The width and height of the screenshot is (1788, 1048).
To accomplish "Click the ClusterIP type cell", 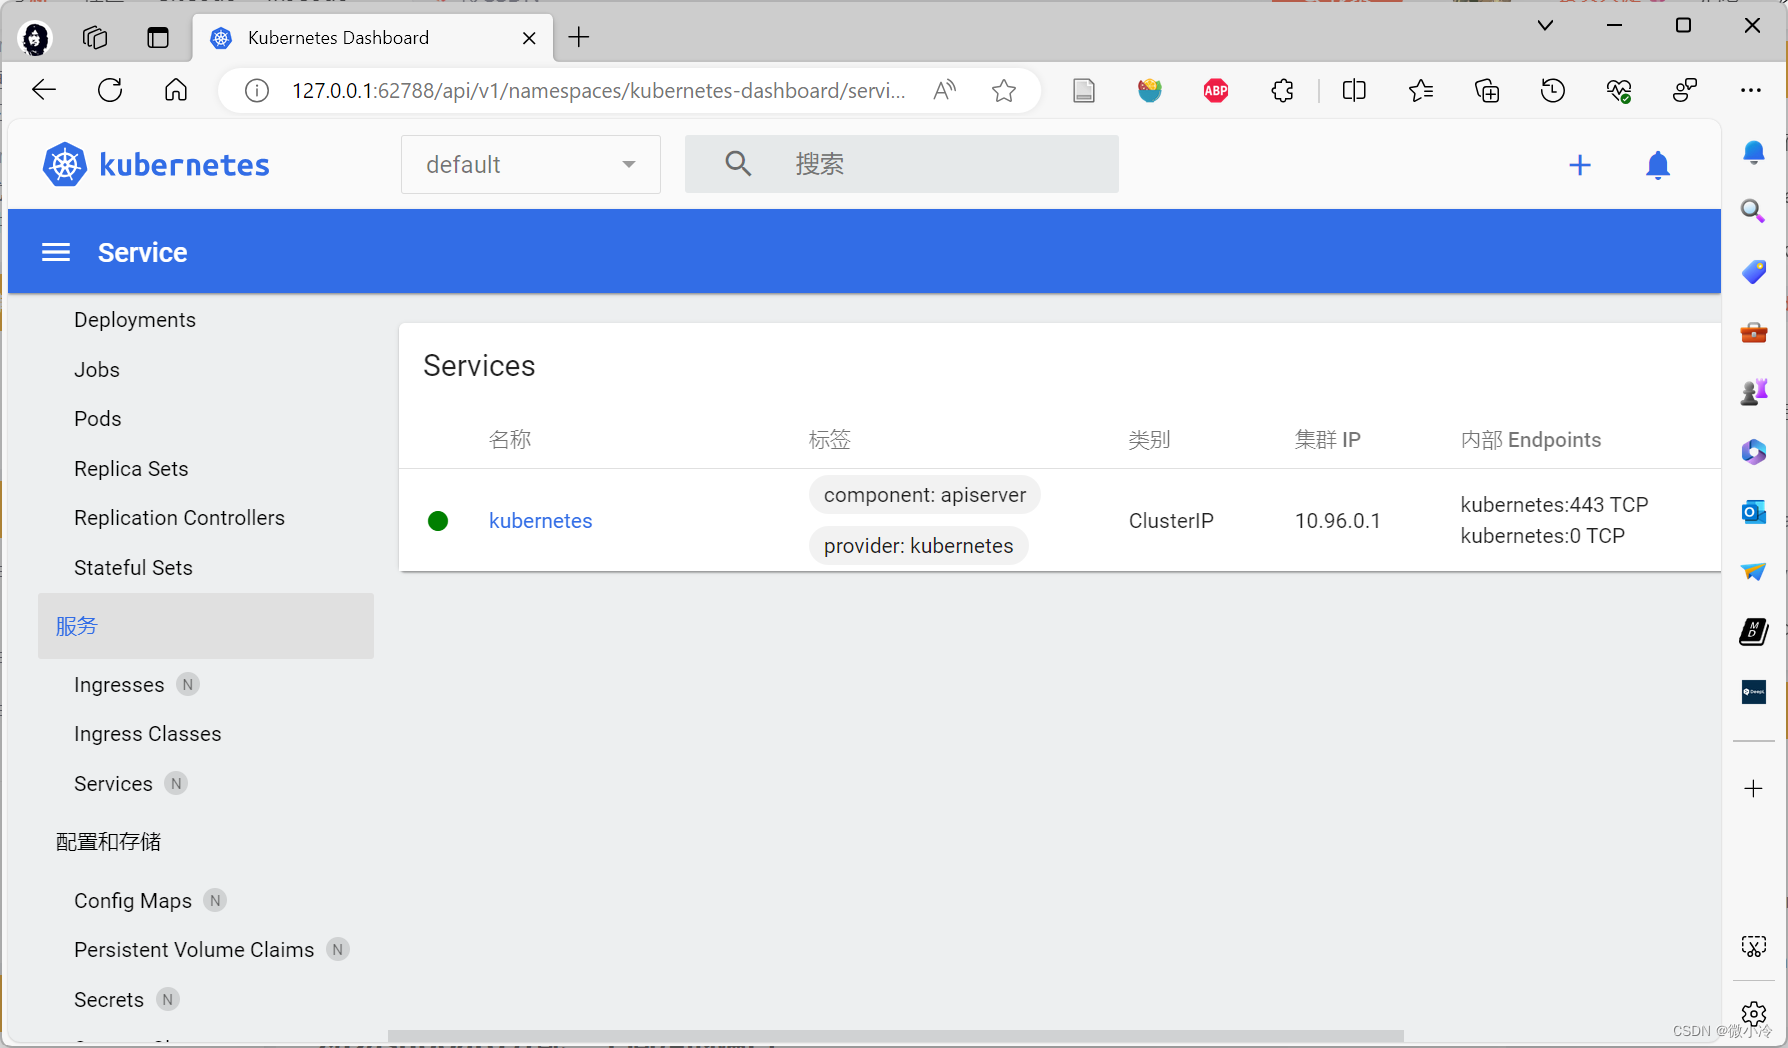I will [1171, 521].
